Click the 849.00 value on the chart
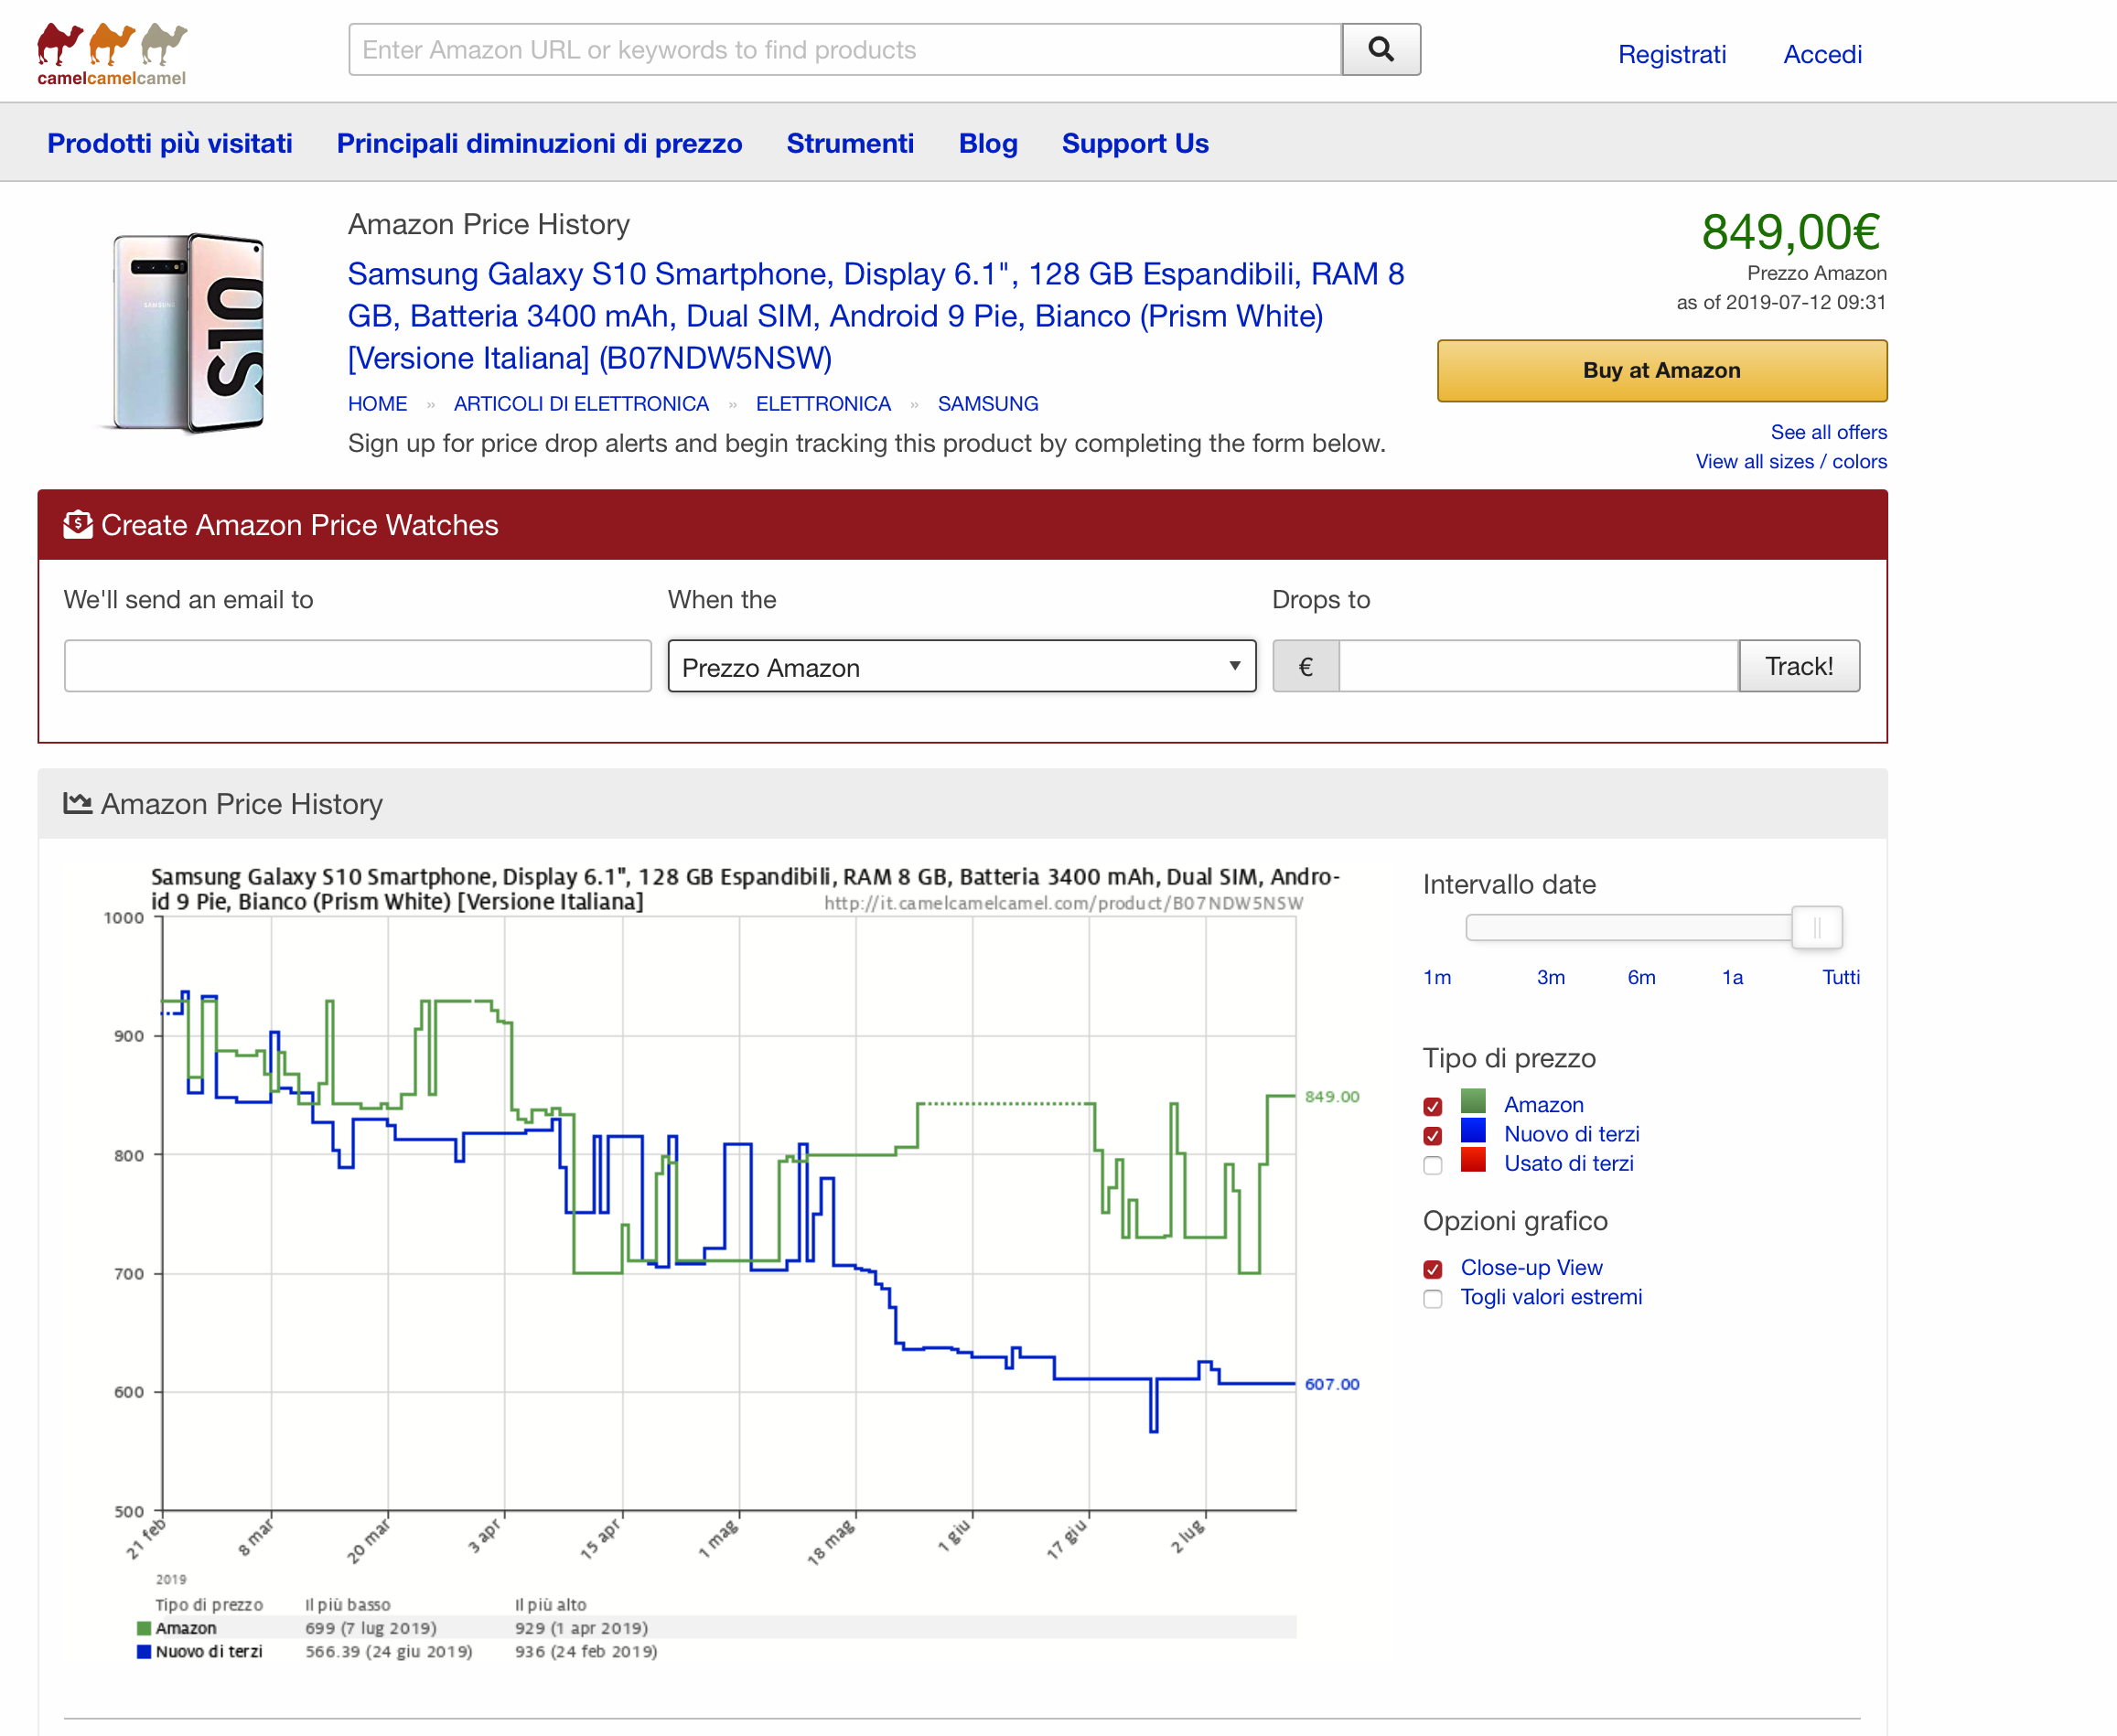Screen dimensions: 2117x1736 1332,1097
